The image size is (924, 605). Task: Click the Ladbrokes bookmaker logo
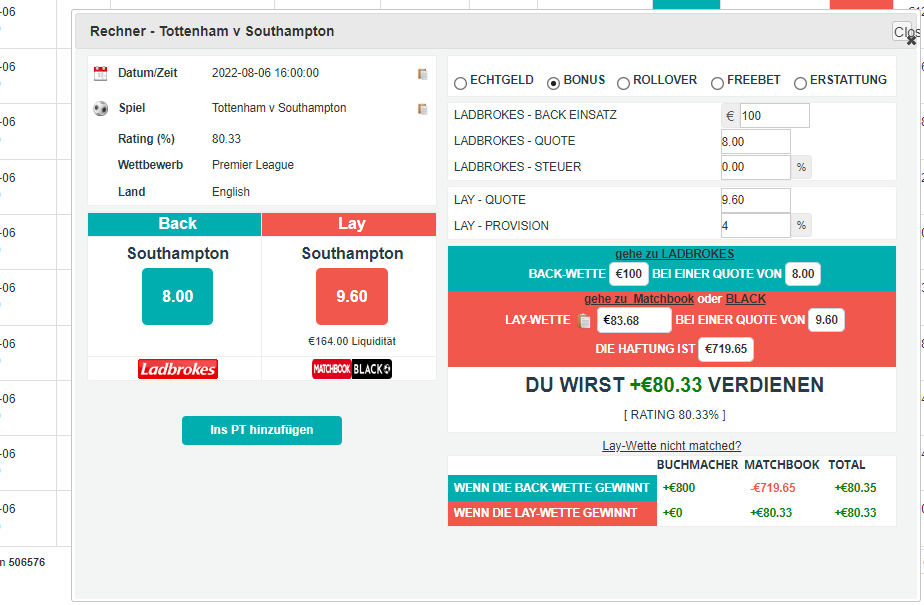point(177,369)
